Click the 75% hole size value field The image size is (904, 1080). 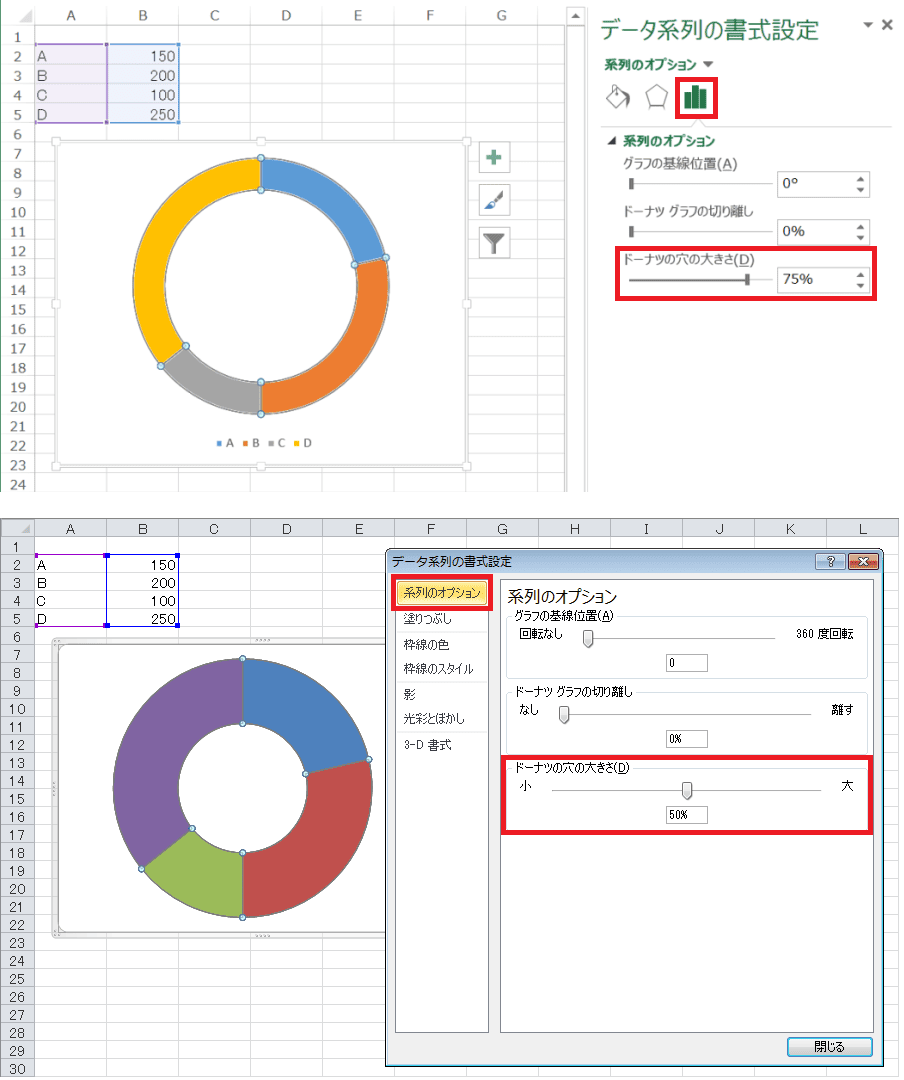(x=800, y=278)
